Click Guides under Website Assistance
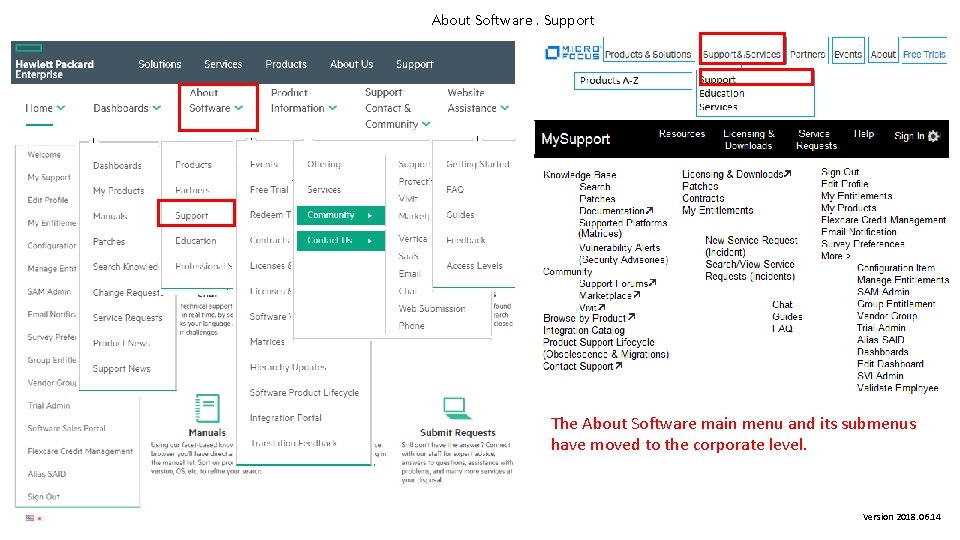This screenshot has width=960, height=540. [x=460, y=215]
